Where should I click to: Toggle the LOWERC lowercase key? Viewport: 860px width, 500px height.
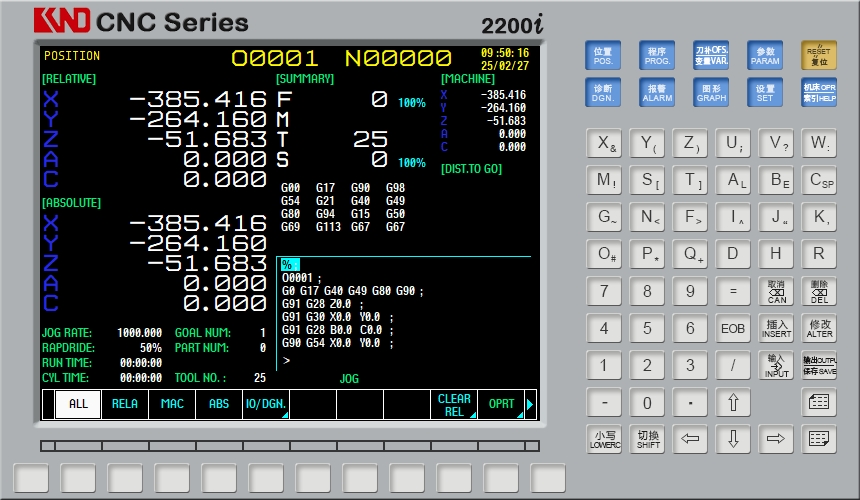[x=604, y=439]
